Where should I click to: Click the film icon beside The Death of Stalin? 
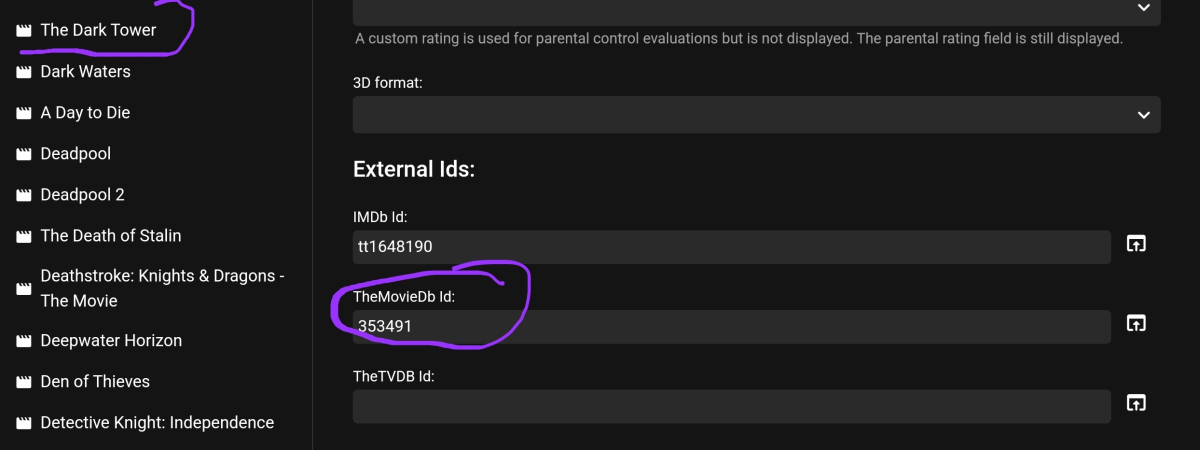click(x=24, y=236)
